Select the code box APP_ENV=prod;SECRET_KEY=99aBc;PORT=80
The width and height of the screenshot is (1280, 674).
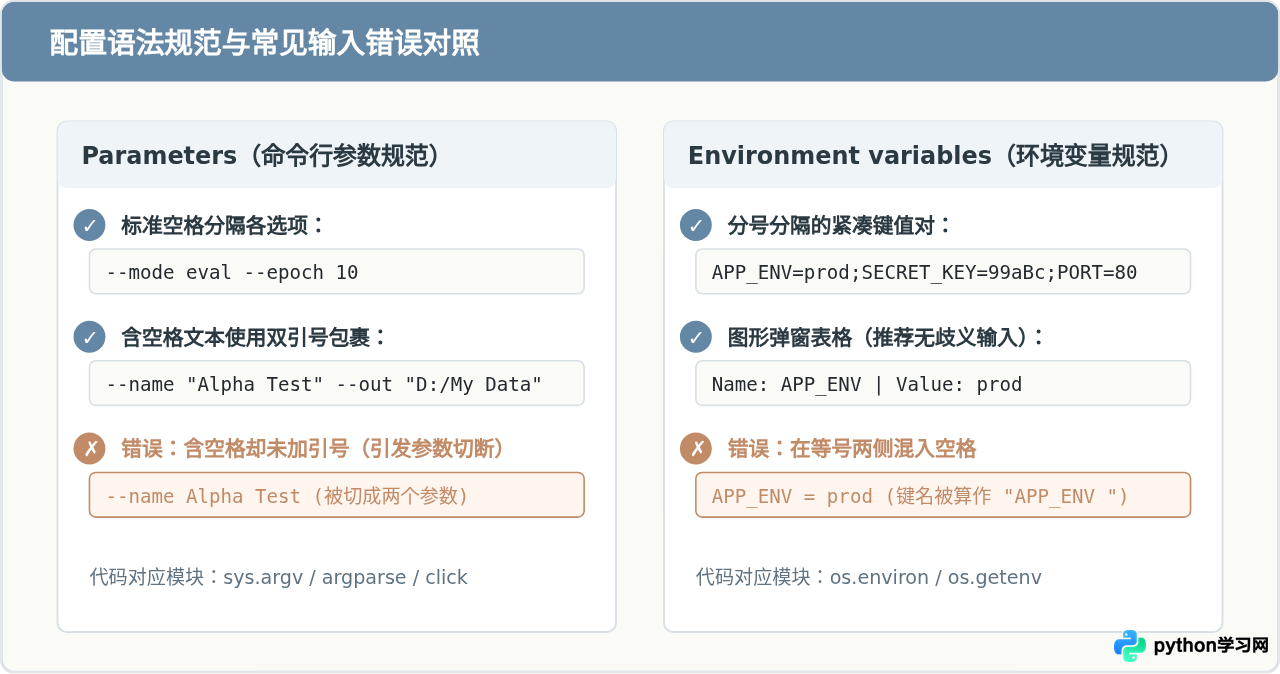pyautogui.click(x=943, y=272)
